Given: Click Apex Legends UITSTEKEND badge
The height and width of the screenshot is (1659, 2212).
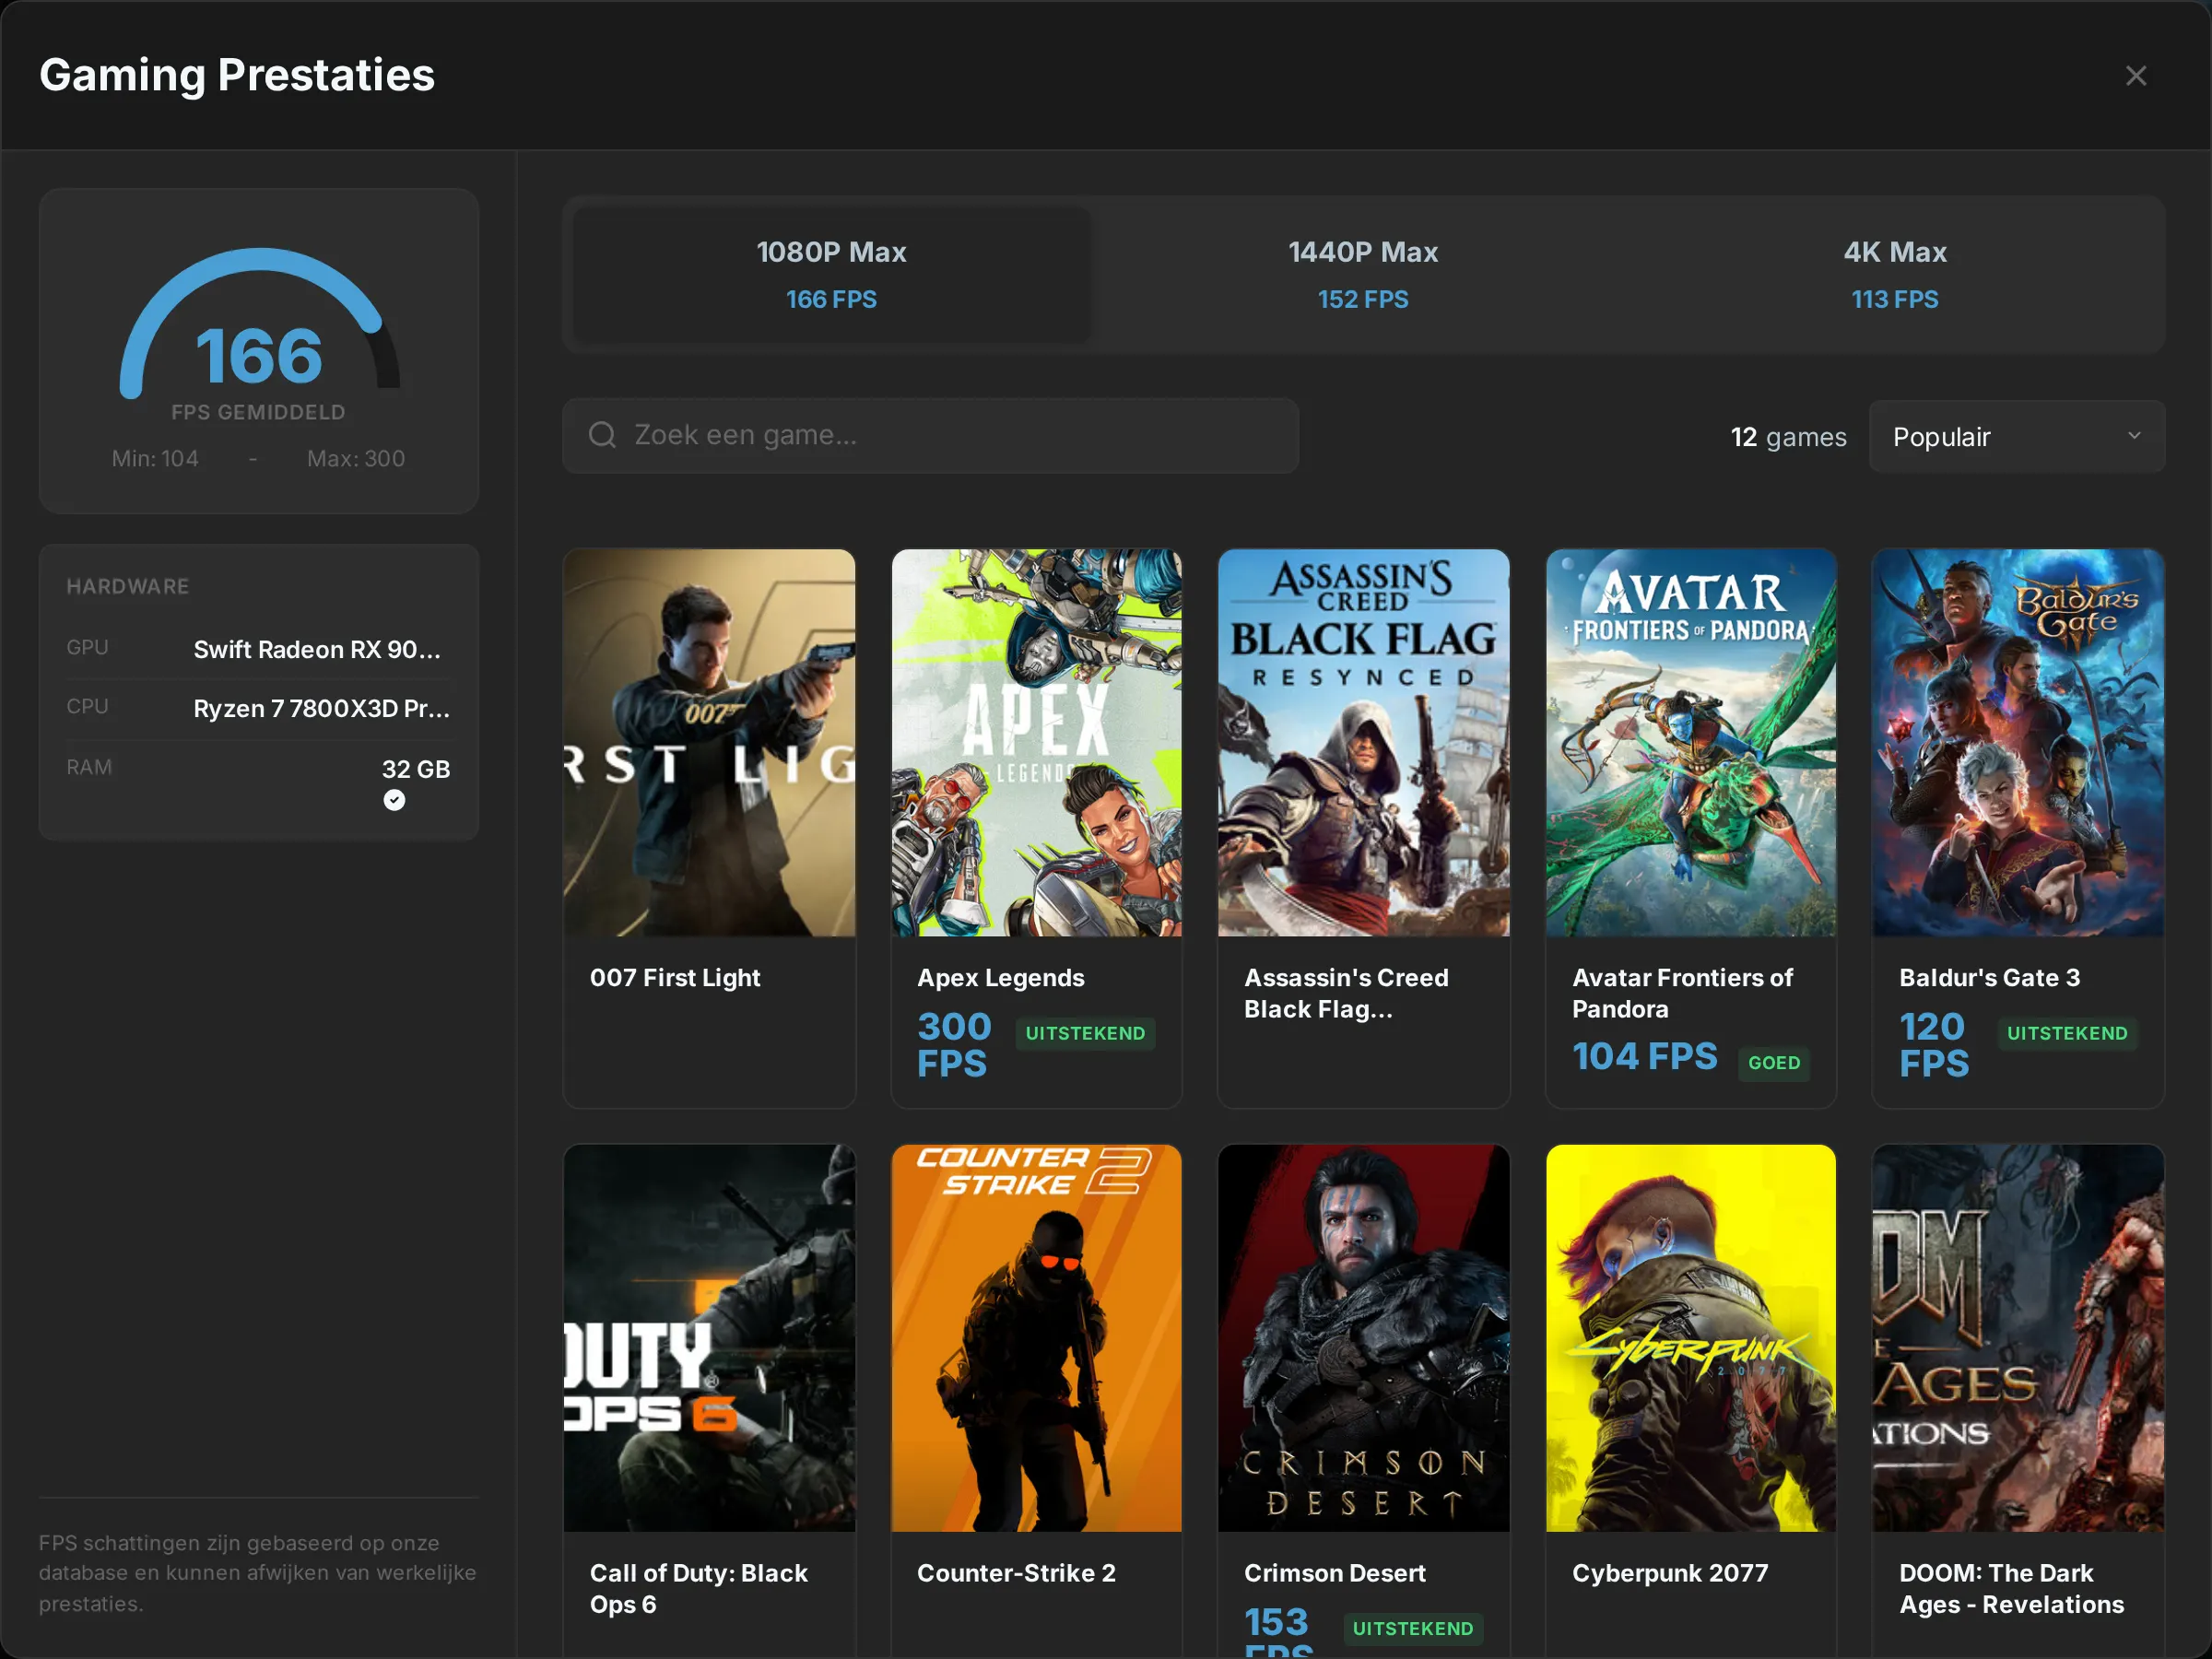Looking at the screenshot, I should (1085, 1034).
